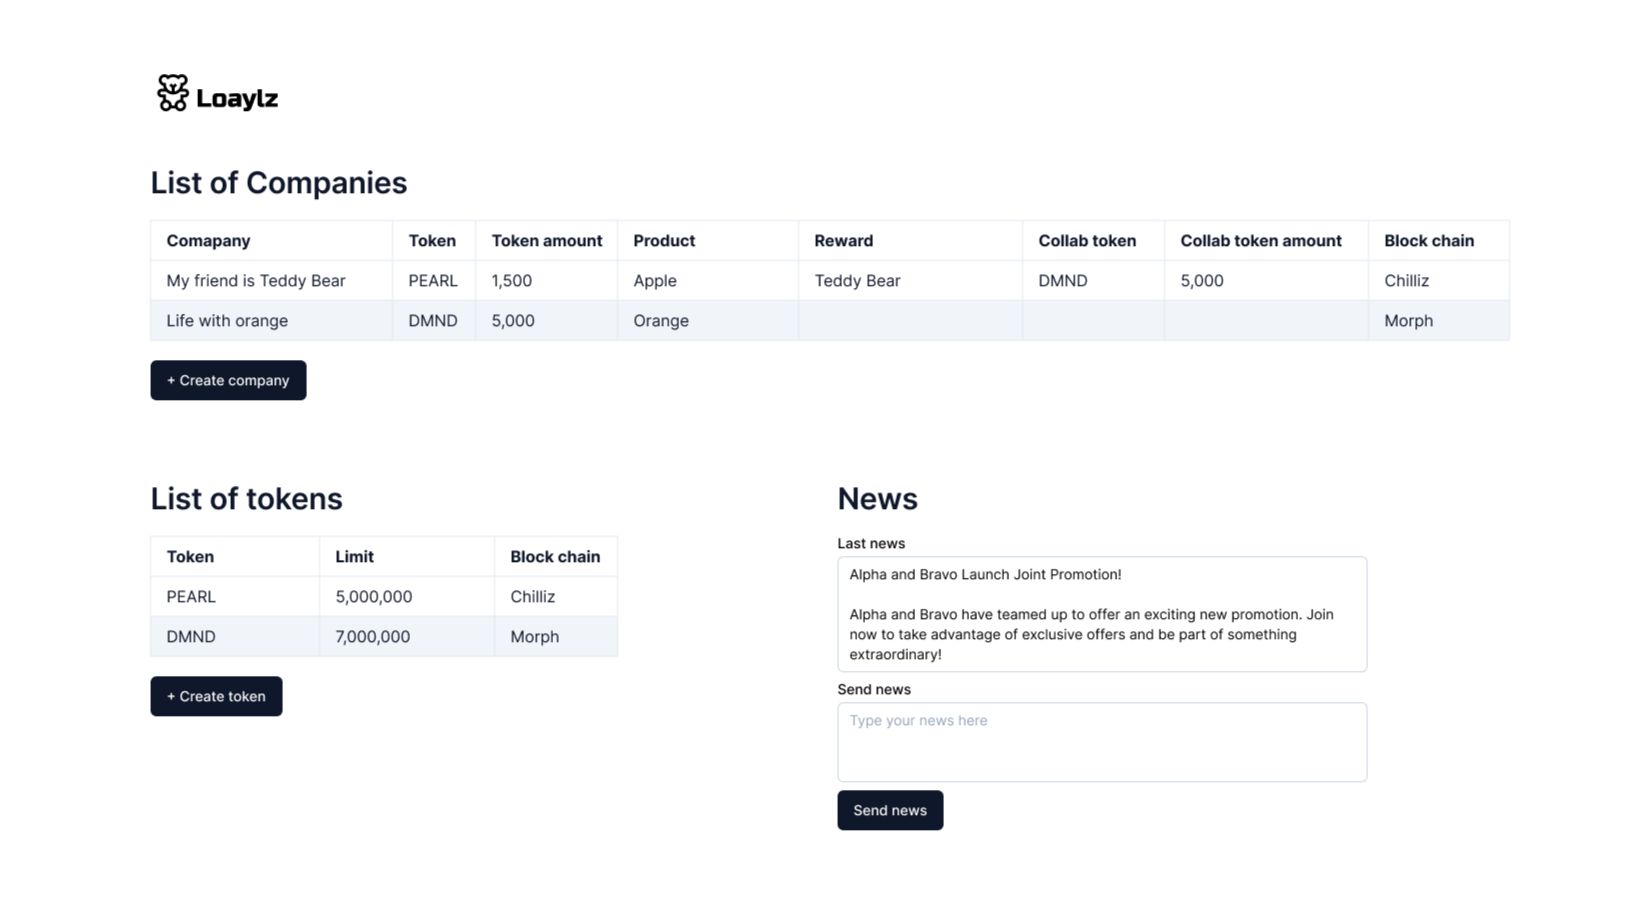Click the 'Last news' field label
The image size is (1650, 910).
click(871, 544)
